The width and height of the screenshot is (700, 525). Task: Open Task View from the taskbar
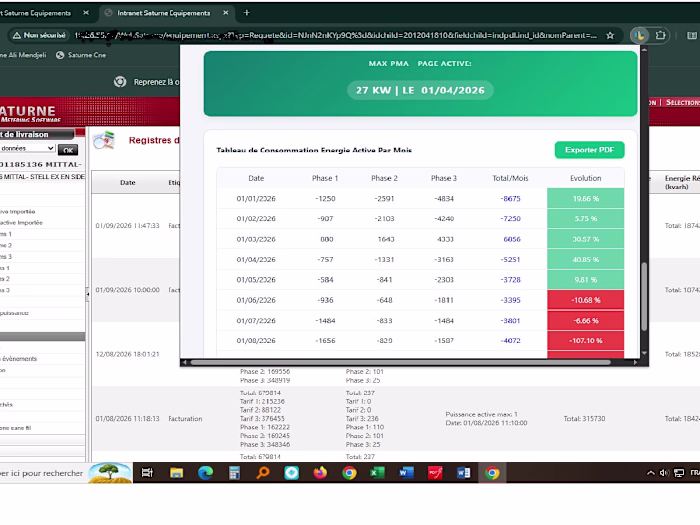click(147, 473)
